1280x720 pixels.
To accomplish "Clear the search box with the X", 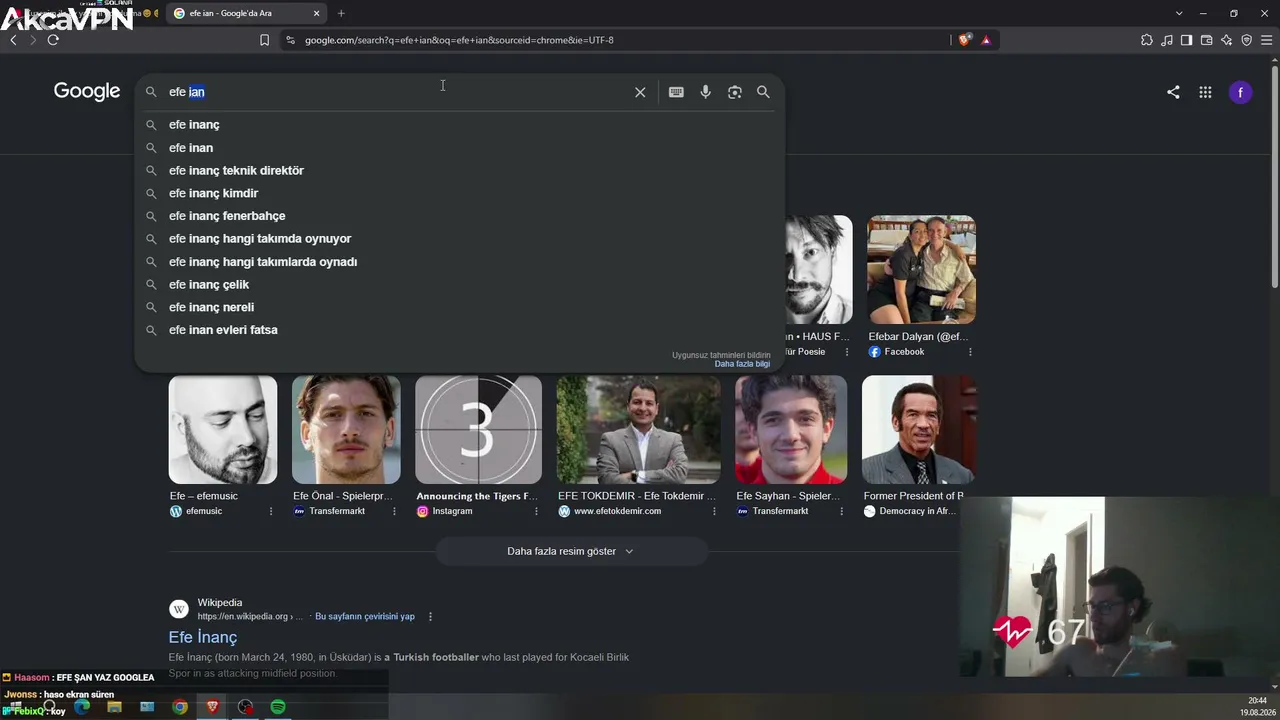I will point(640,92).
